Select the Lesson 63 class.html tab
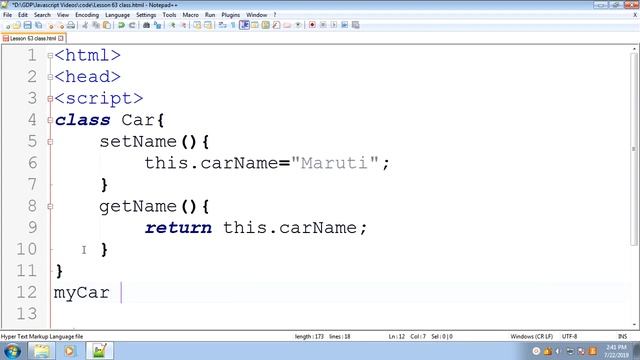This screenshot has height=360, width=640. 33,38
